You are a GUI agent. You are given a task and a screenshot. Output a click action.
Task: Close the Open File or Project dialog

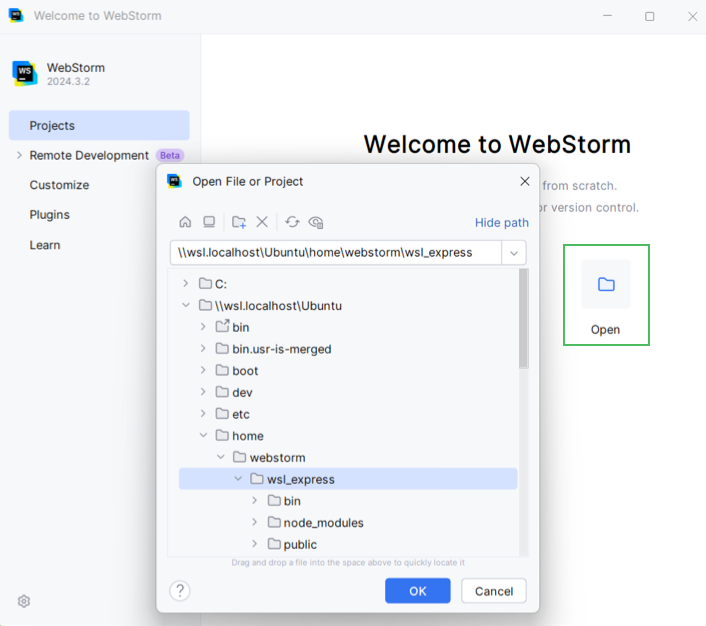pos(525,181)
